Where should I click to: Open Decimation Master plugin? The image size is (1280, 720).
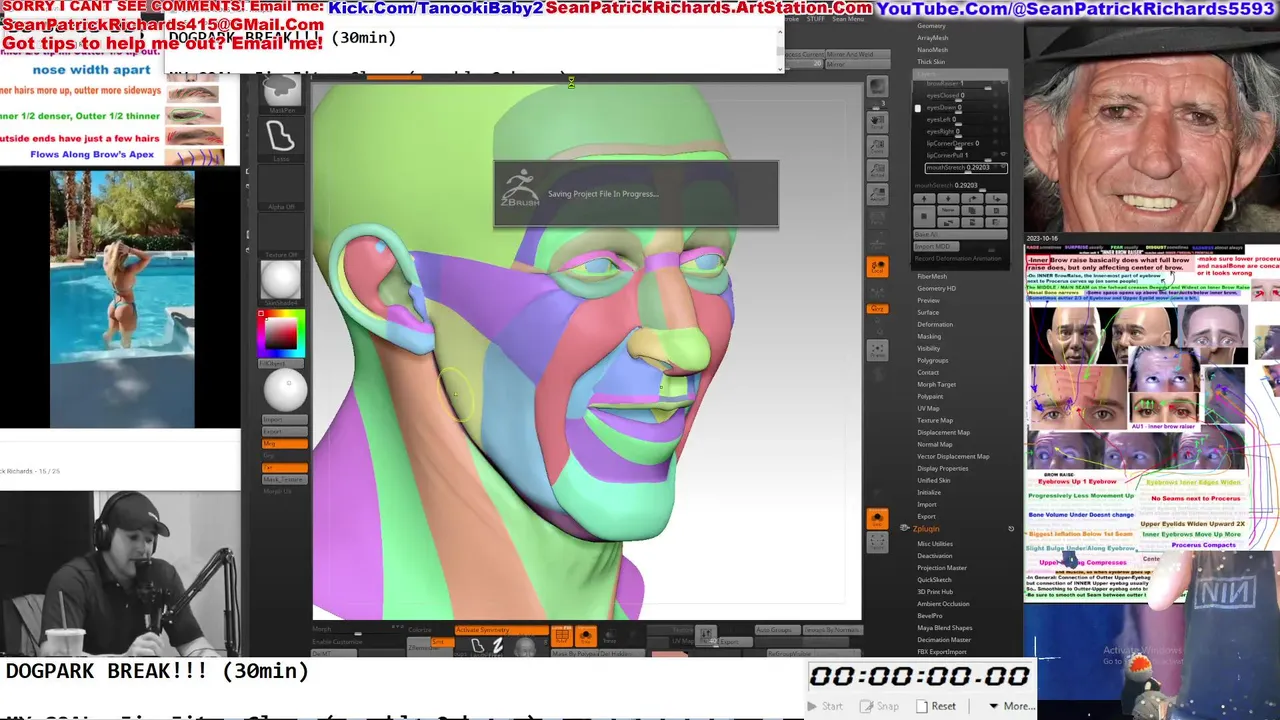pyautogui.click(x=944, y=640)
